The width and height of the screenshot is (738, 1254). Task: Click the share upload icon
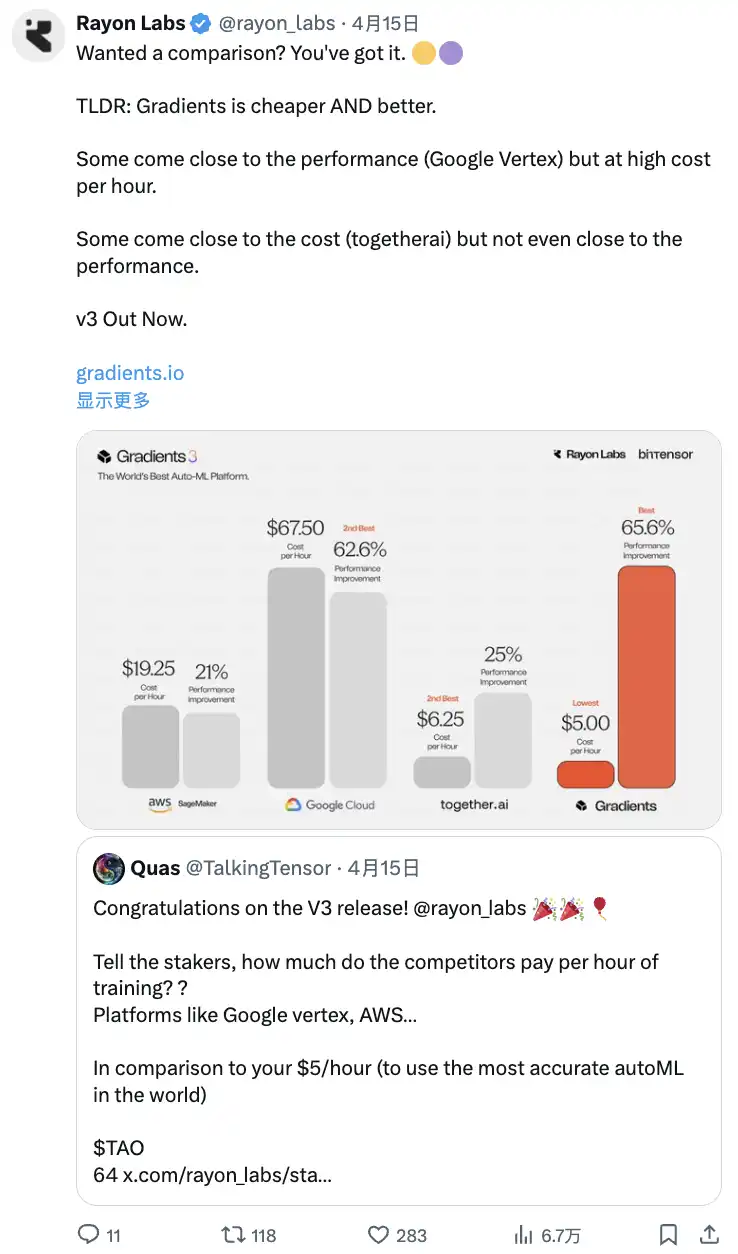[x=708, y=1234]
